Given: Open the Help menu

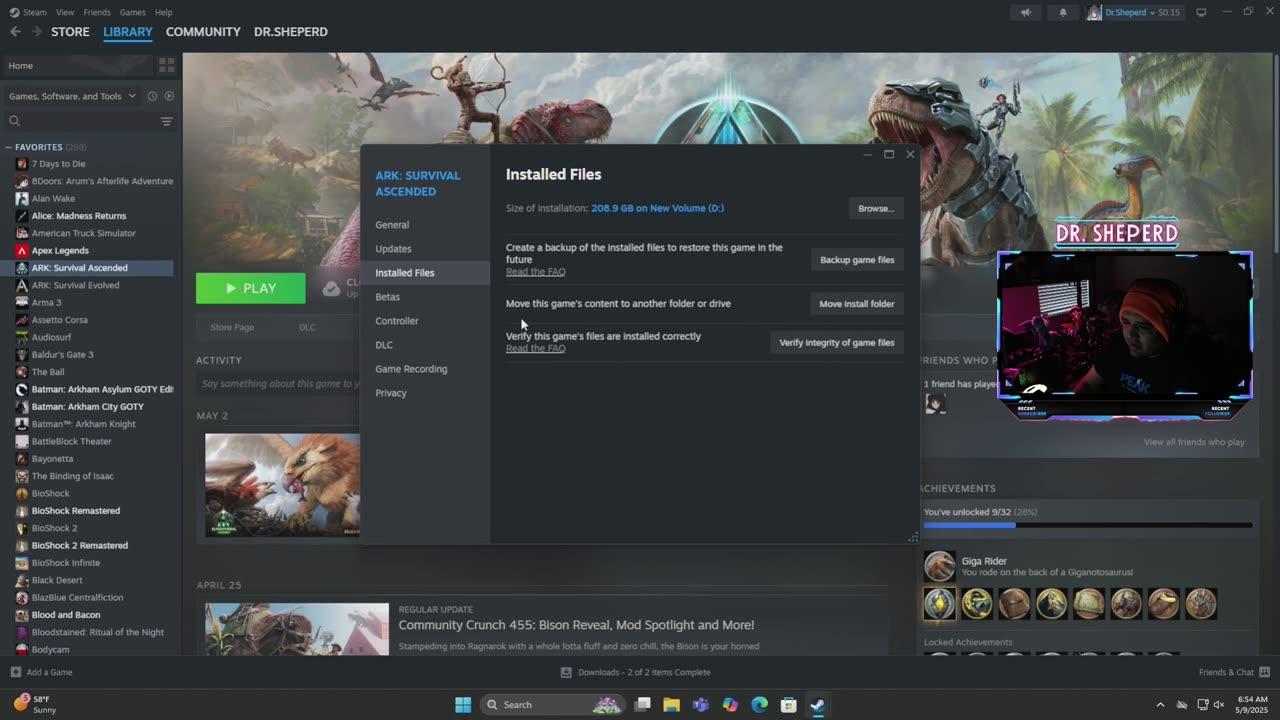Looking at the screenshot, I should (163, 12).
